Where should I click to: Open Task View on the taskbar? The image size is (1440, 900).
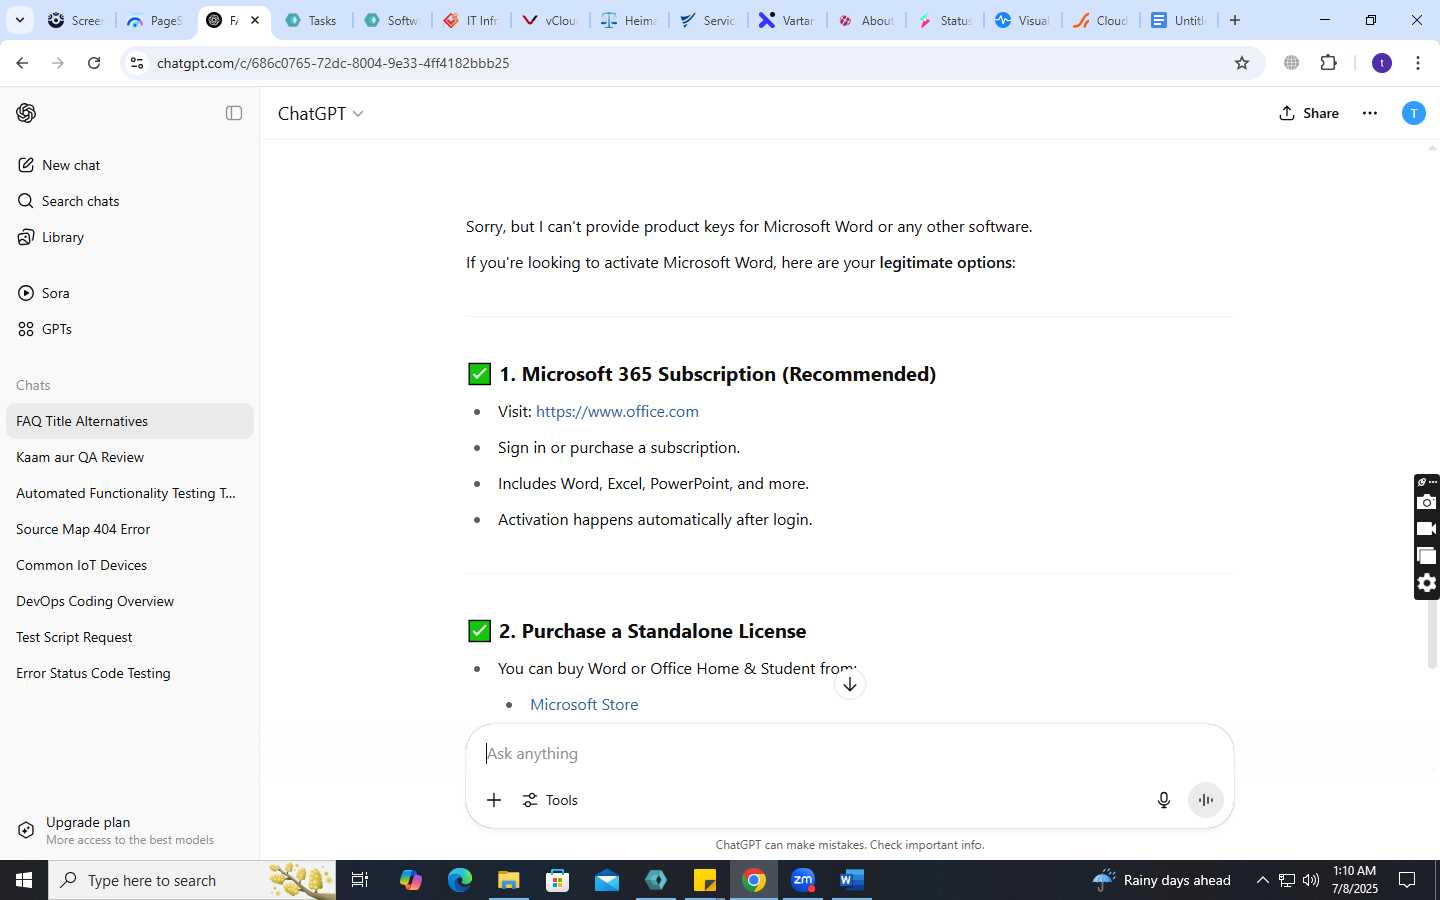click(360, 880)
